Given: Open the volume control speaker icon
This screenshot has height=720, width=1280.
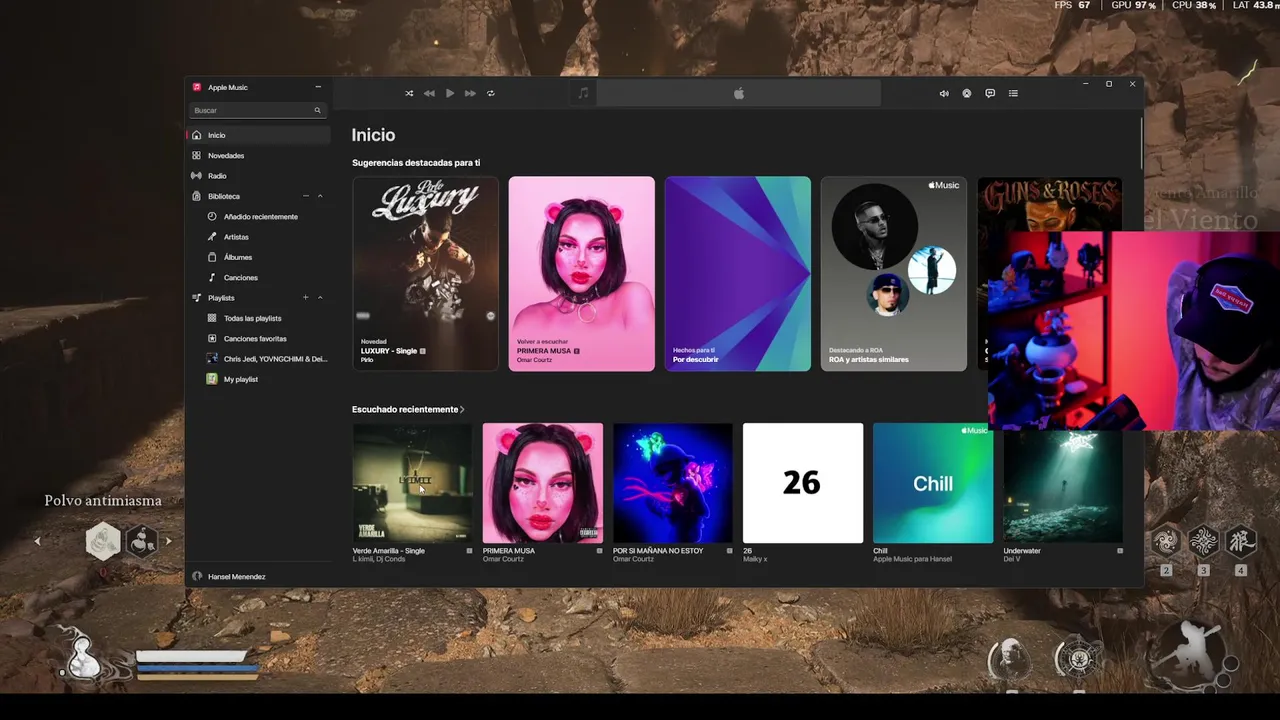Looking at the screenshot, I should (944, 93).
